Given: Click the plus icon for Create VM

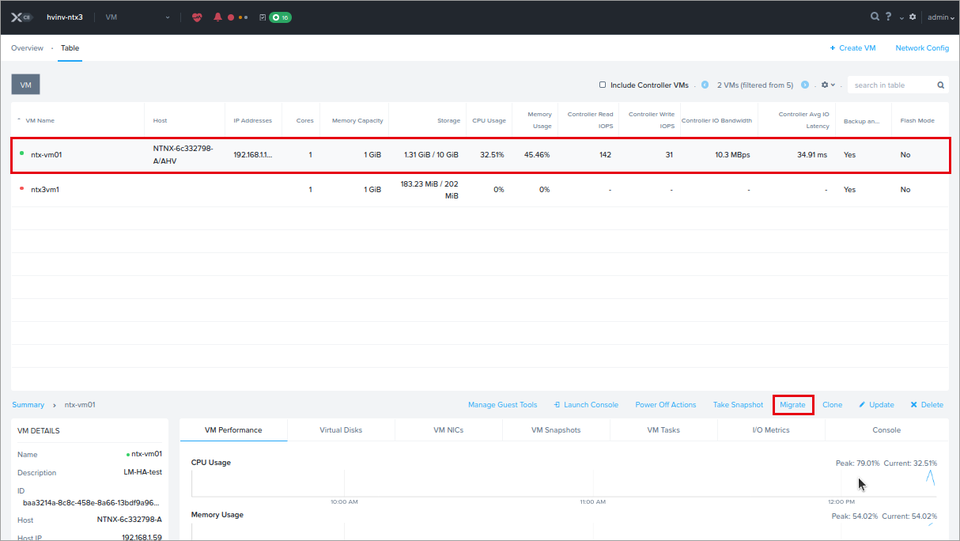Looking at the screenshot, I should [832, 48].
